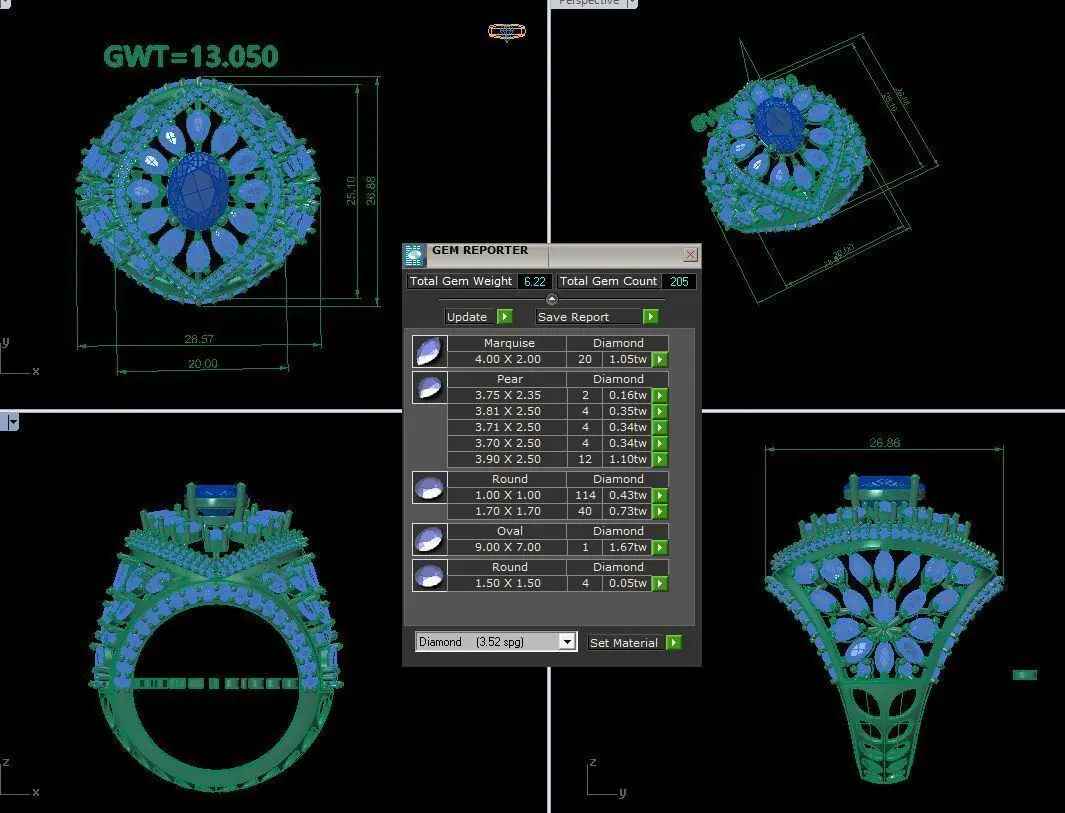Click the 3.90 X 2.50 size cell
The width and height of the screenshot is (1065, 813).
(507, 459)
